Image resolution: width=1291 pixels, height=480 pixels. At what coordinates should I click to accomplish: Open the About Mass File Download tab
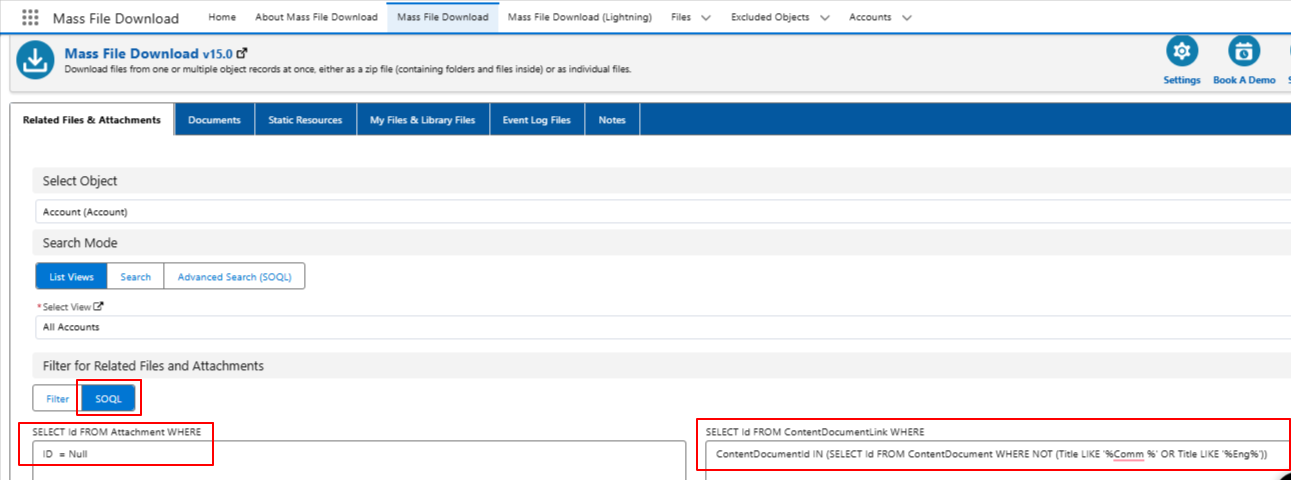[316, 17]
